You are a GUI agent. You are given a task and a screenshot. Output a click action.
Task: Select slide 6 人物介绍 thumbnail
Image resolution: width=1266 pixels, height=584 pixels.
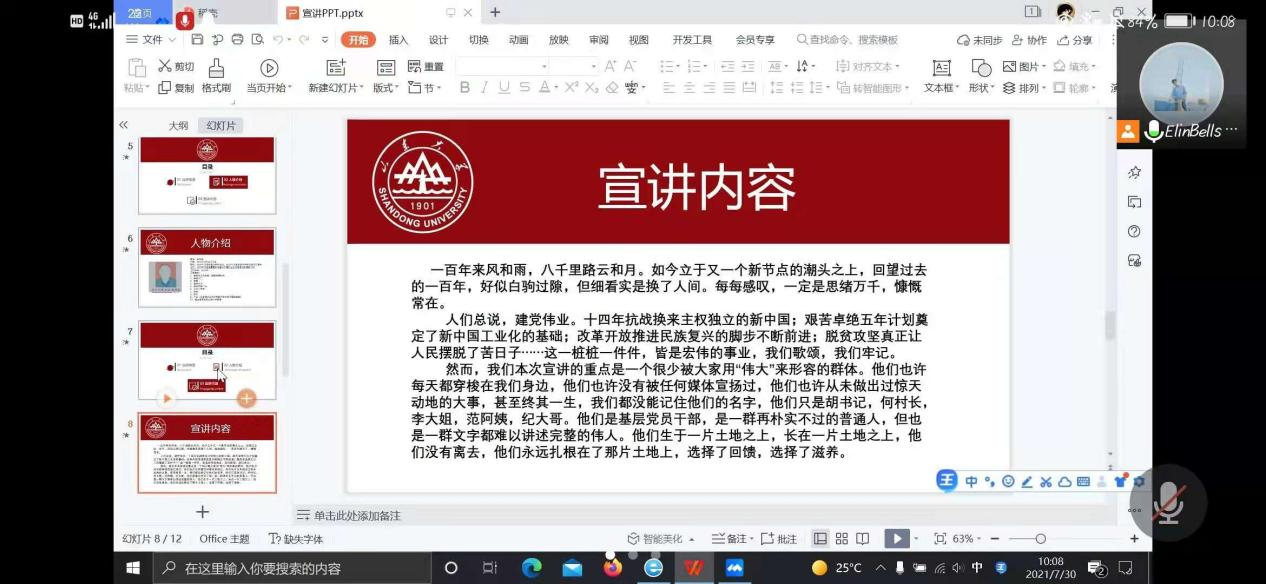coord(207,267)
